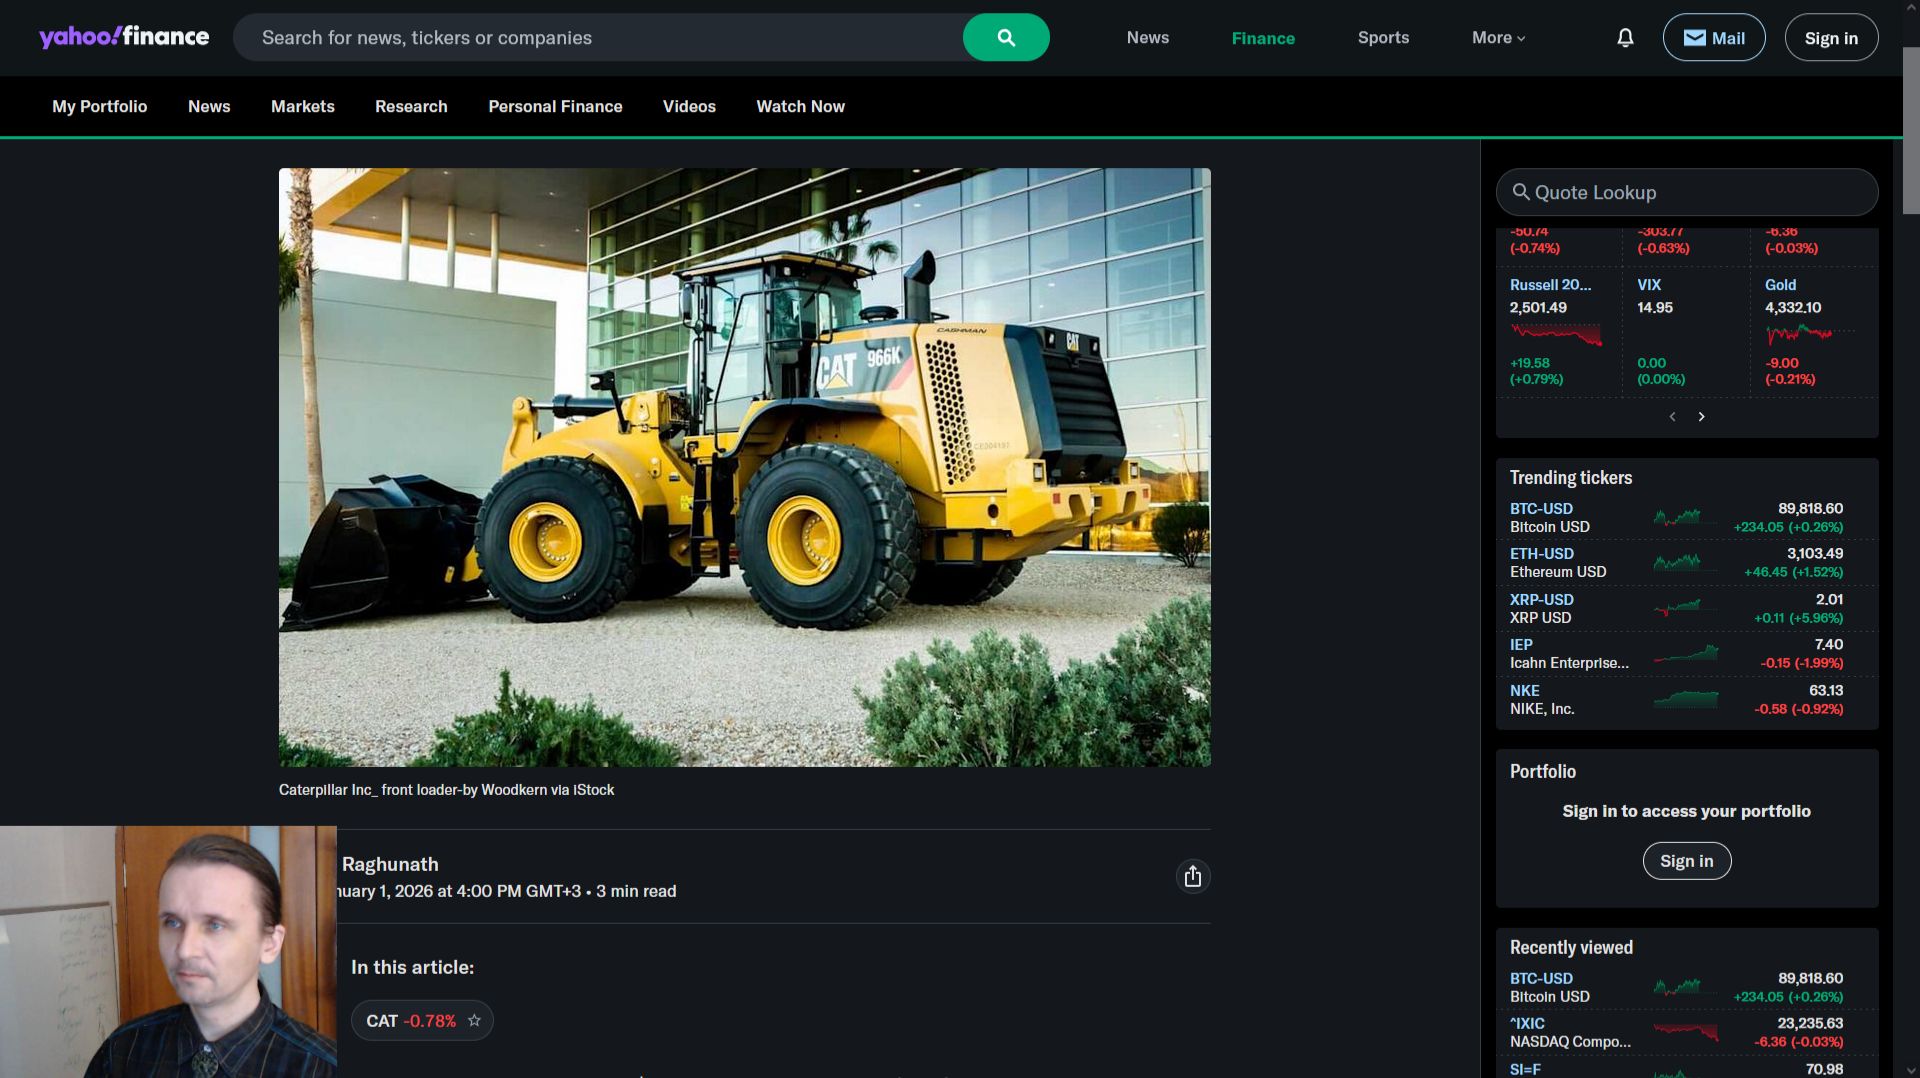1920x1078 pixels.
Task: Open BTC-USD link in Trending tickers
Action: click(1541, 509)
